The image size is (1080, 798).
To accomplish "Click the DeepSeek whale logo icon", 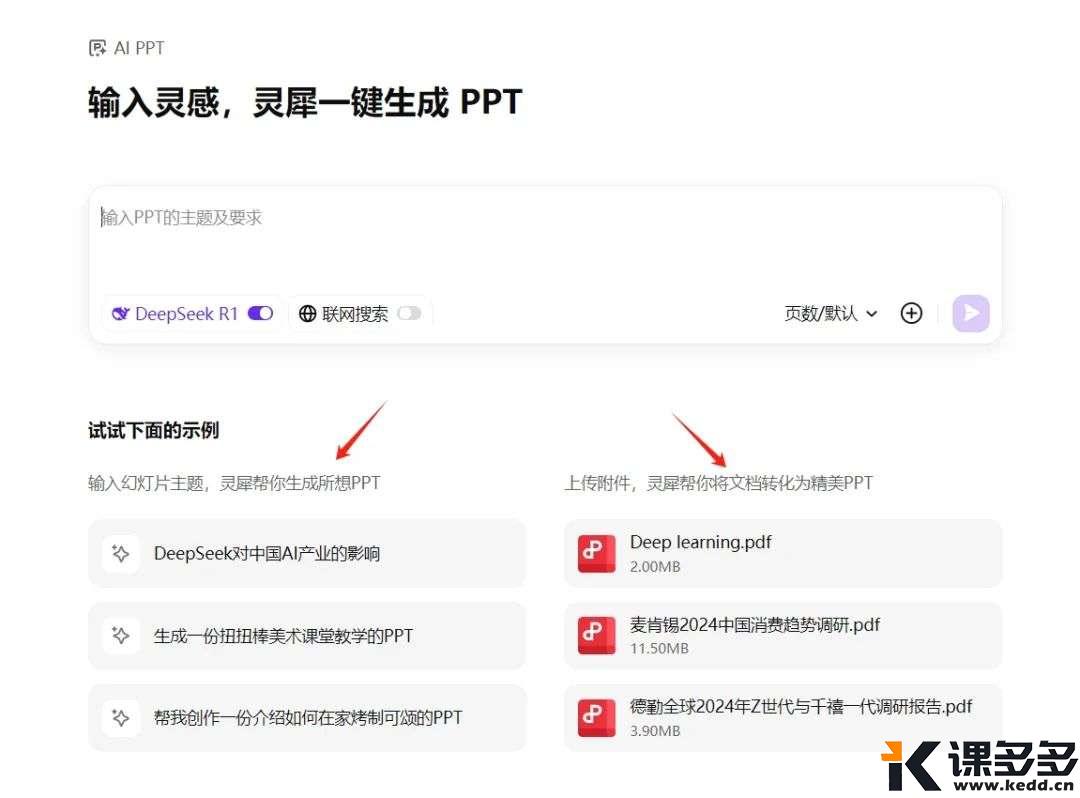I will point(121,314).
